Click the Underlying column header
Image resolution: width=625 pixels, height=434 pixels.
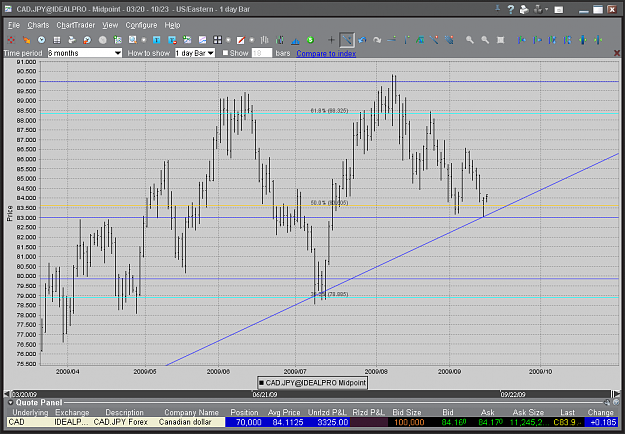pyautogui.click(x=30, y=412)
